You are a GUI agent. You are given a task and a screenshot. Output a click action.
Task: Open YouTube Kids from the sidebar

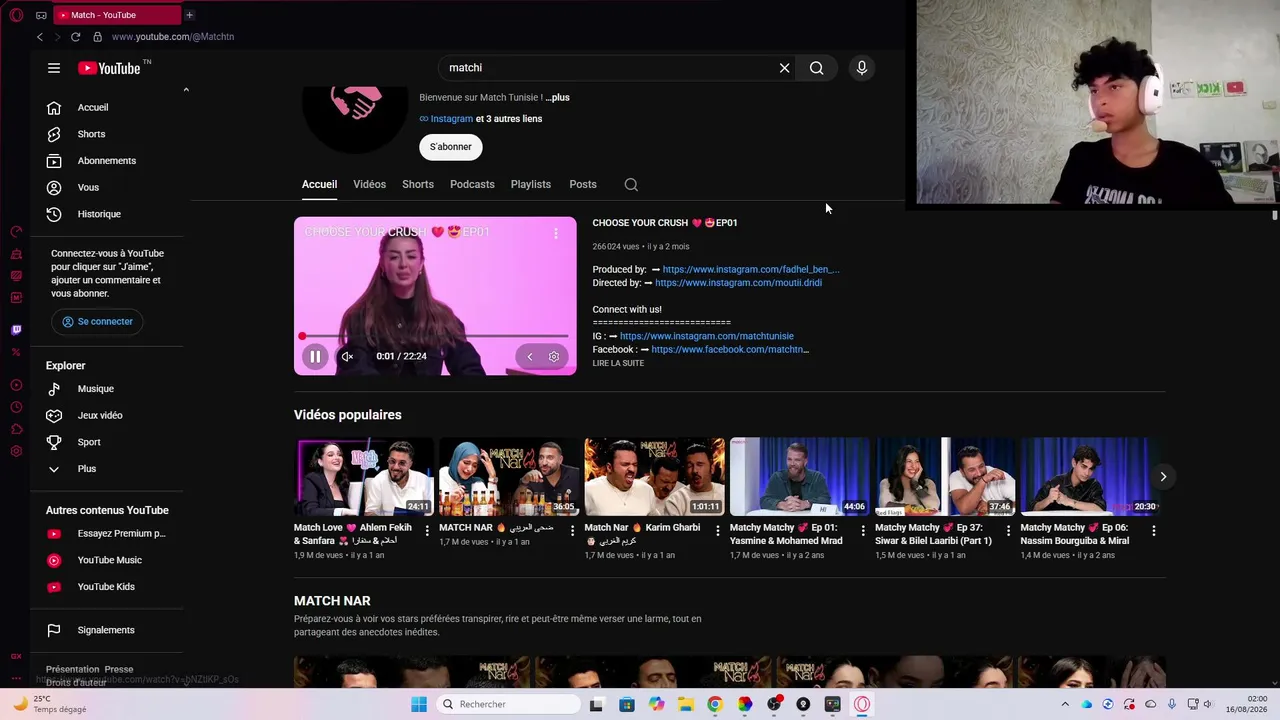tap(107, 587)
